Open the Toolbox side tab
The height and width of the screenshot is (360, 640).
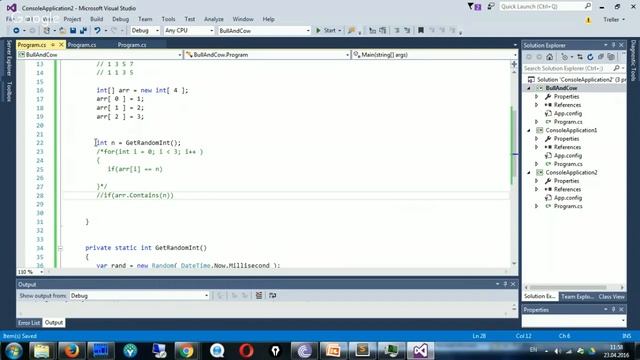click(x=9, y=91)
